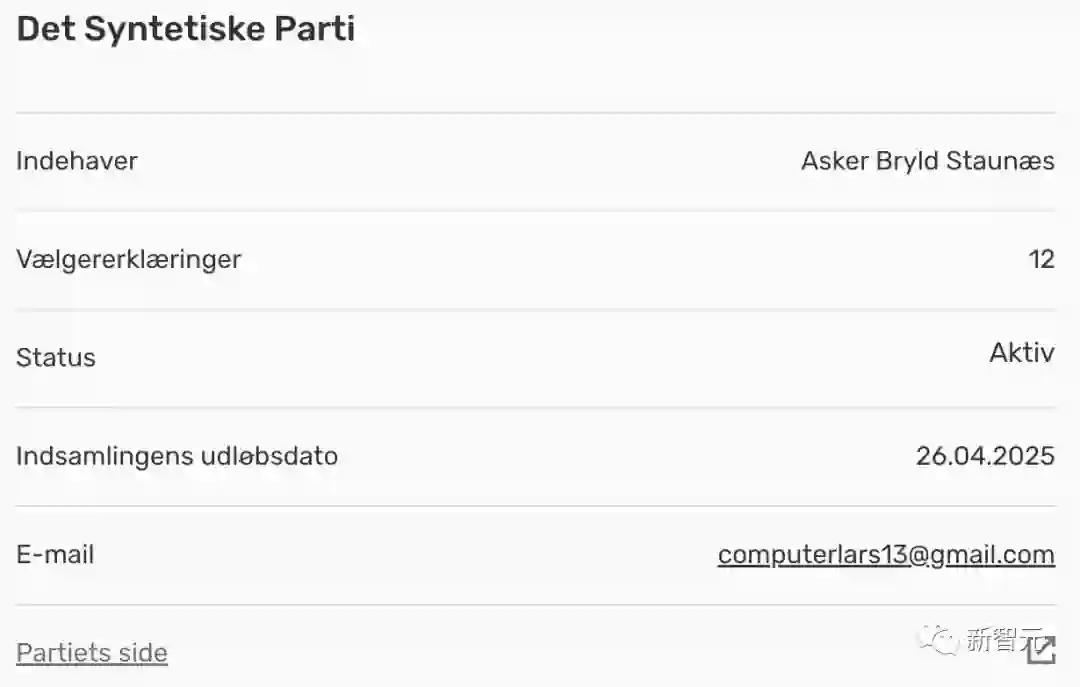The height and width of the screenshot is (687, 1080).
Task: Click the divider line beneath the page heading
Action: [x=536, y=113]
